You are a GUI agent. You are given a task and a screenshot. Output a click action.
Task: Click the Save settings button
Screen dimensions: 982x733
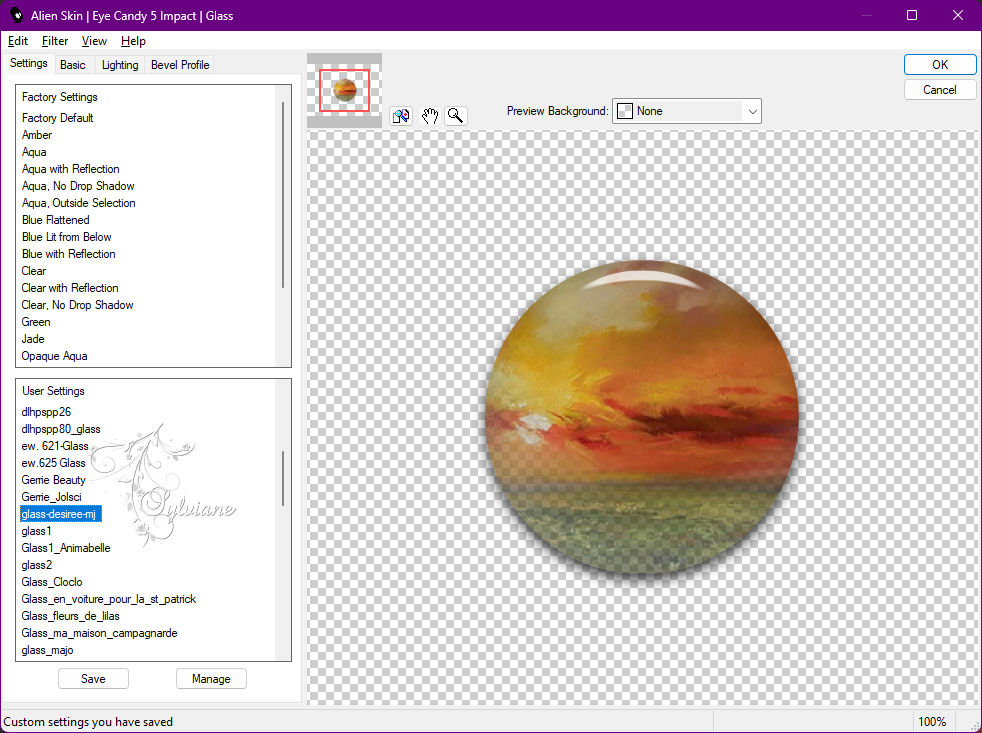[x=93, y=678]
